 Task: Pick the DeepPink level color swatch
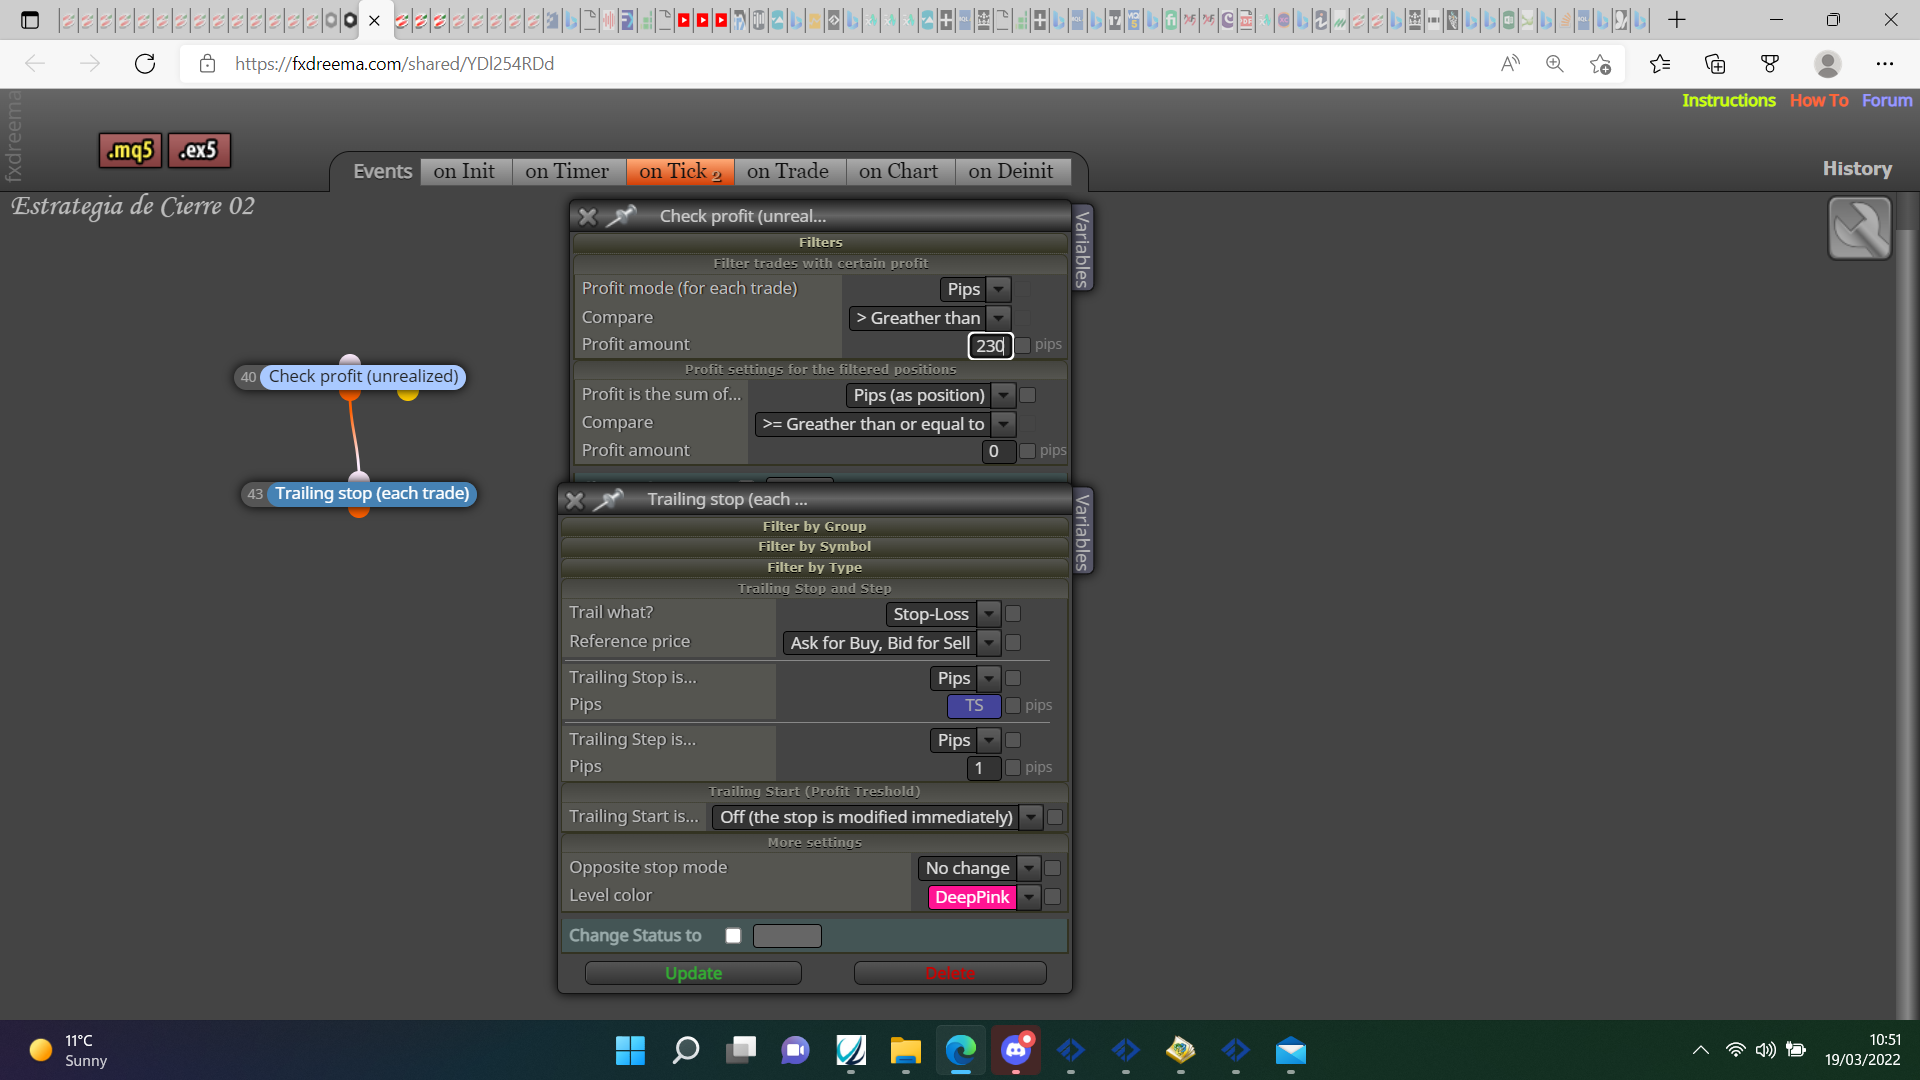tap(972, 897)
